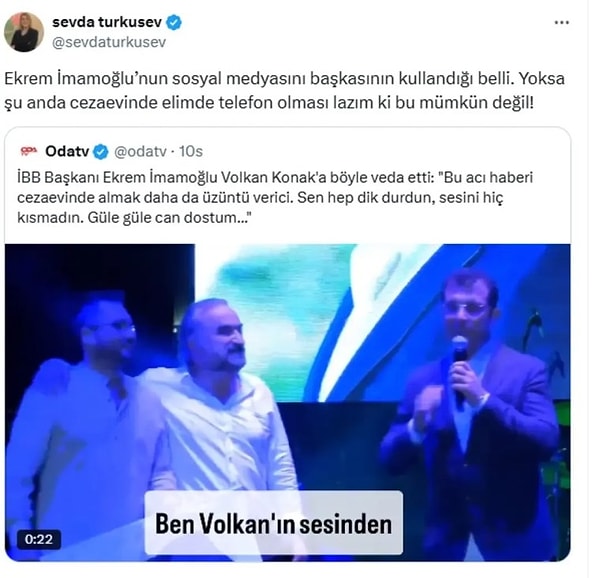Open the three-dot more options menu
Viewport: 600px width, 578px height.
click(x=561, y=23)
